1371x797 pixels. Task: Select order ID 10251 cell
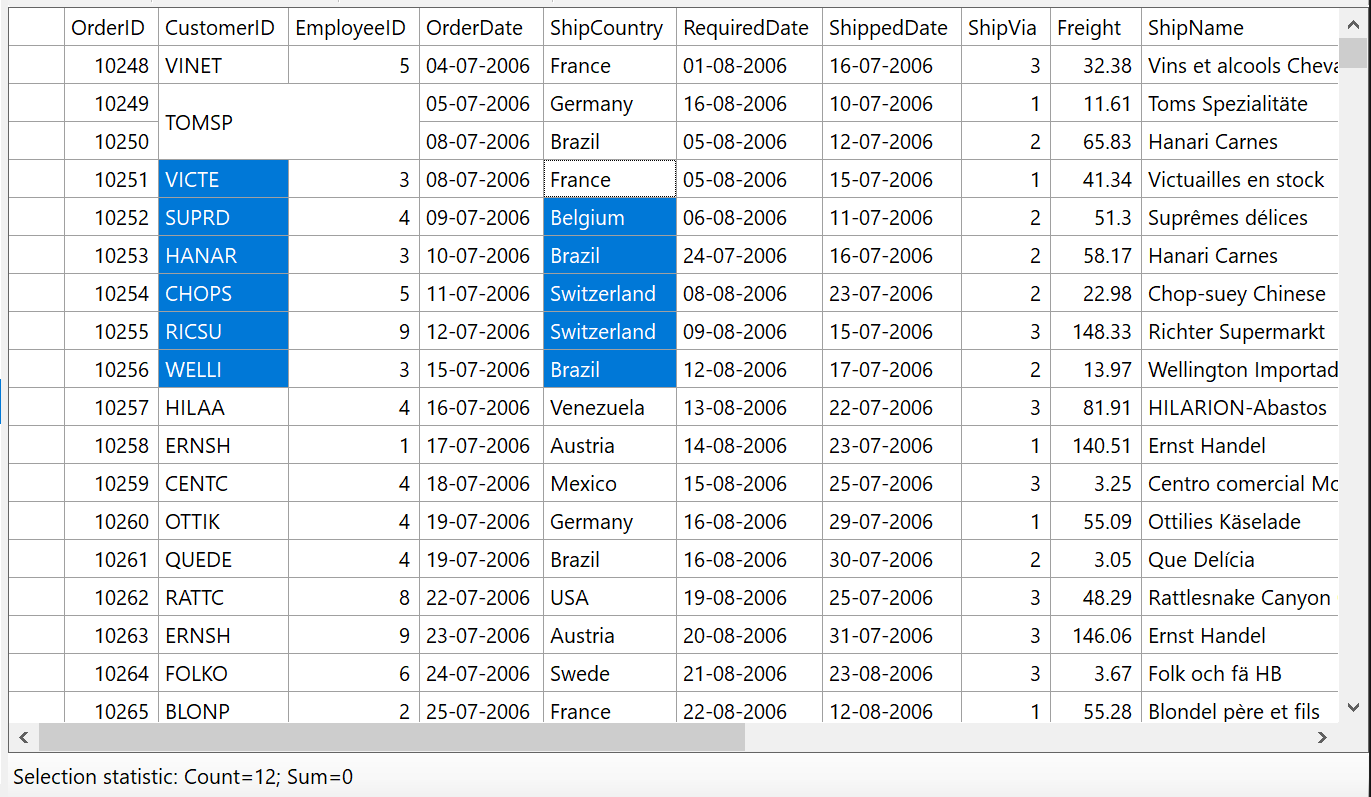tap(111, 180)
